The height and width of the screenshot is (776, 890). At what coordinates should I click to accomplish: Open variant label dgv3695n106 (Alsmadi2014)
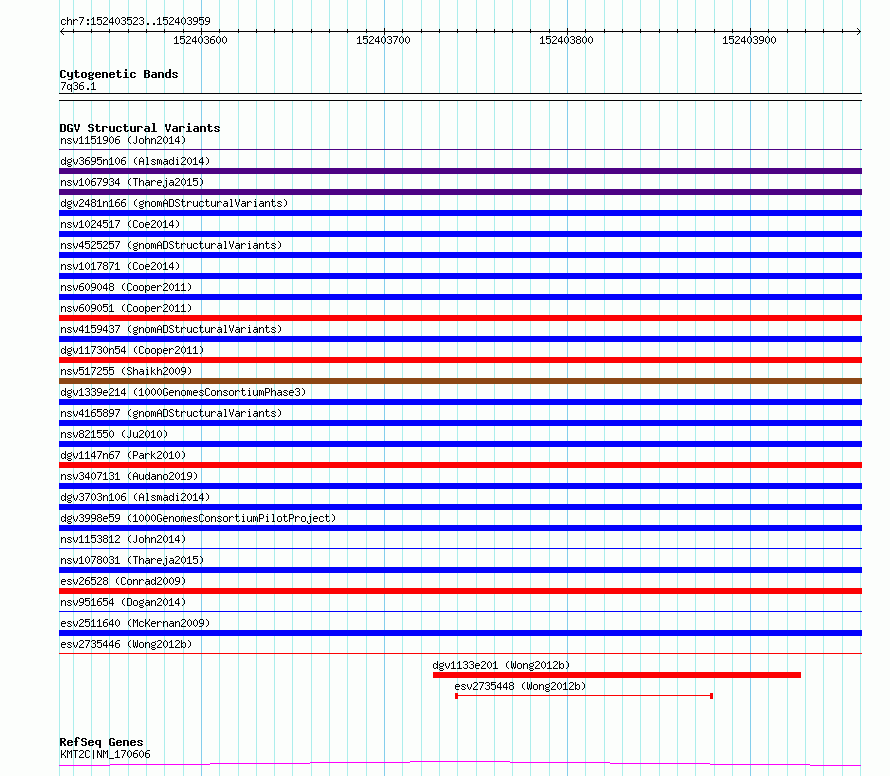(135, 161)
